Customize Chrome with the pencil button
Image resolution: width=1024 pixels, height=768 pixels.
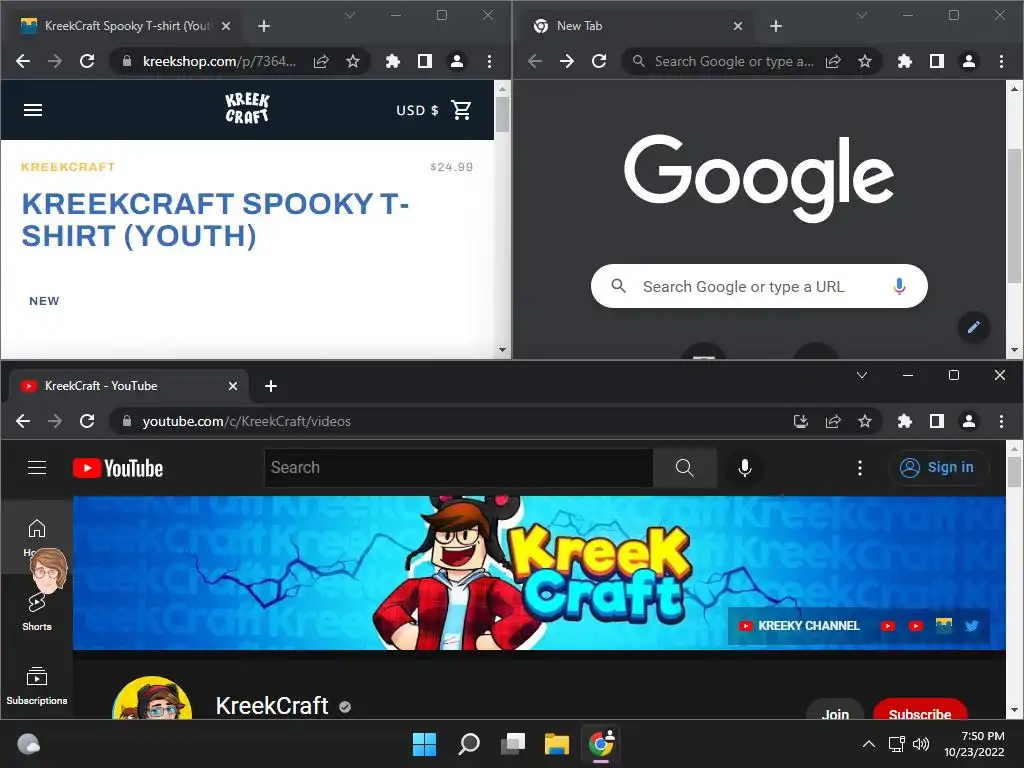tap(973, 327)
